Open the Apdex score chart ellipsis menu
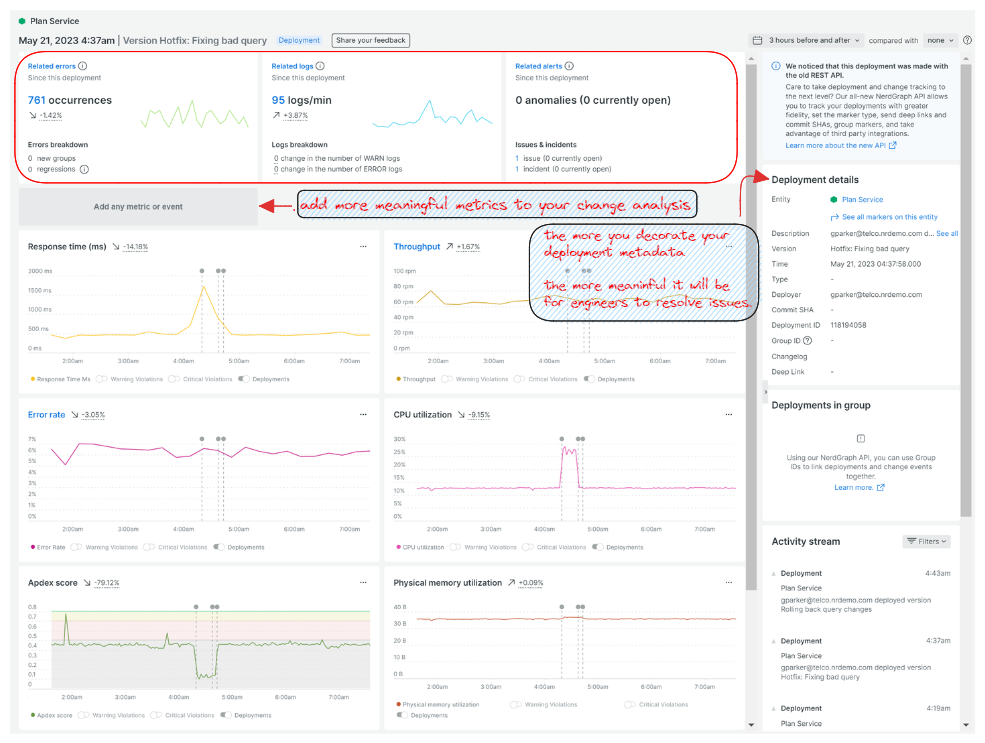The height and width of the screenshot is (743, 985). click(x=363, y=582)
